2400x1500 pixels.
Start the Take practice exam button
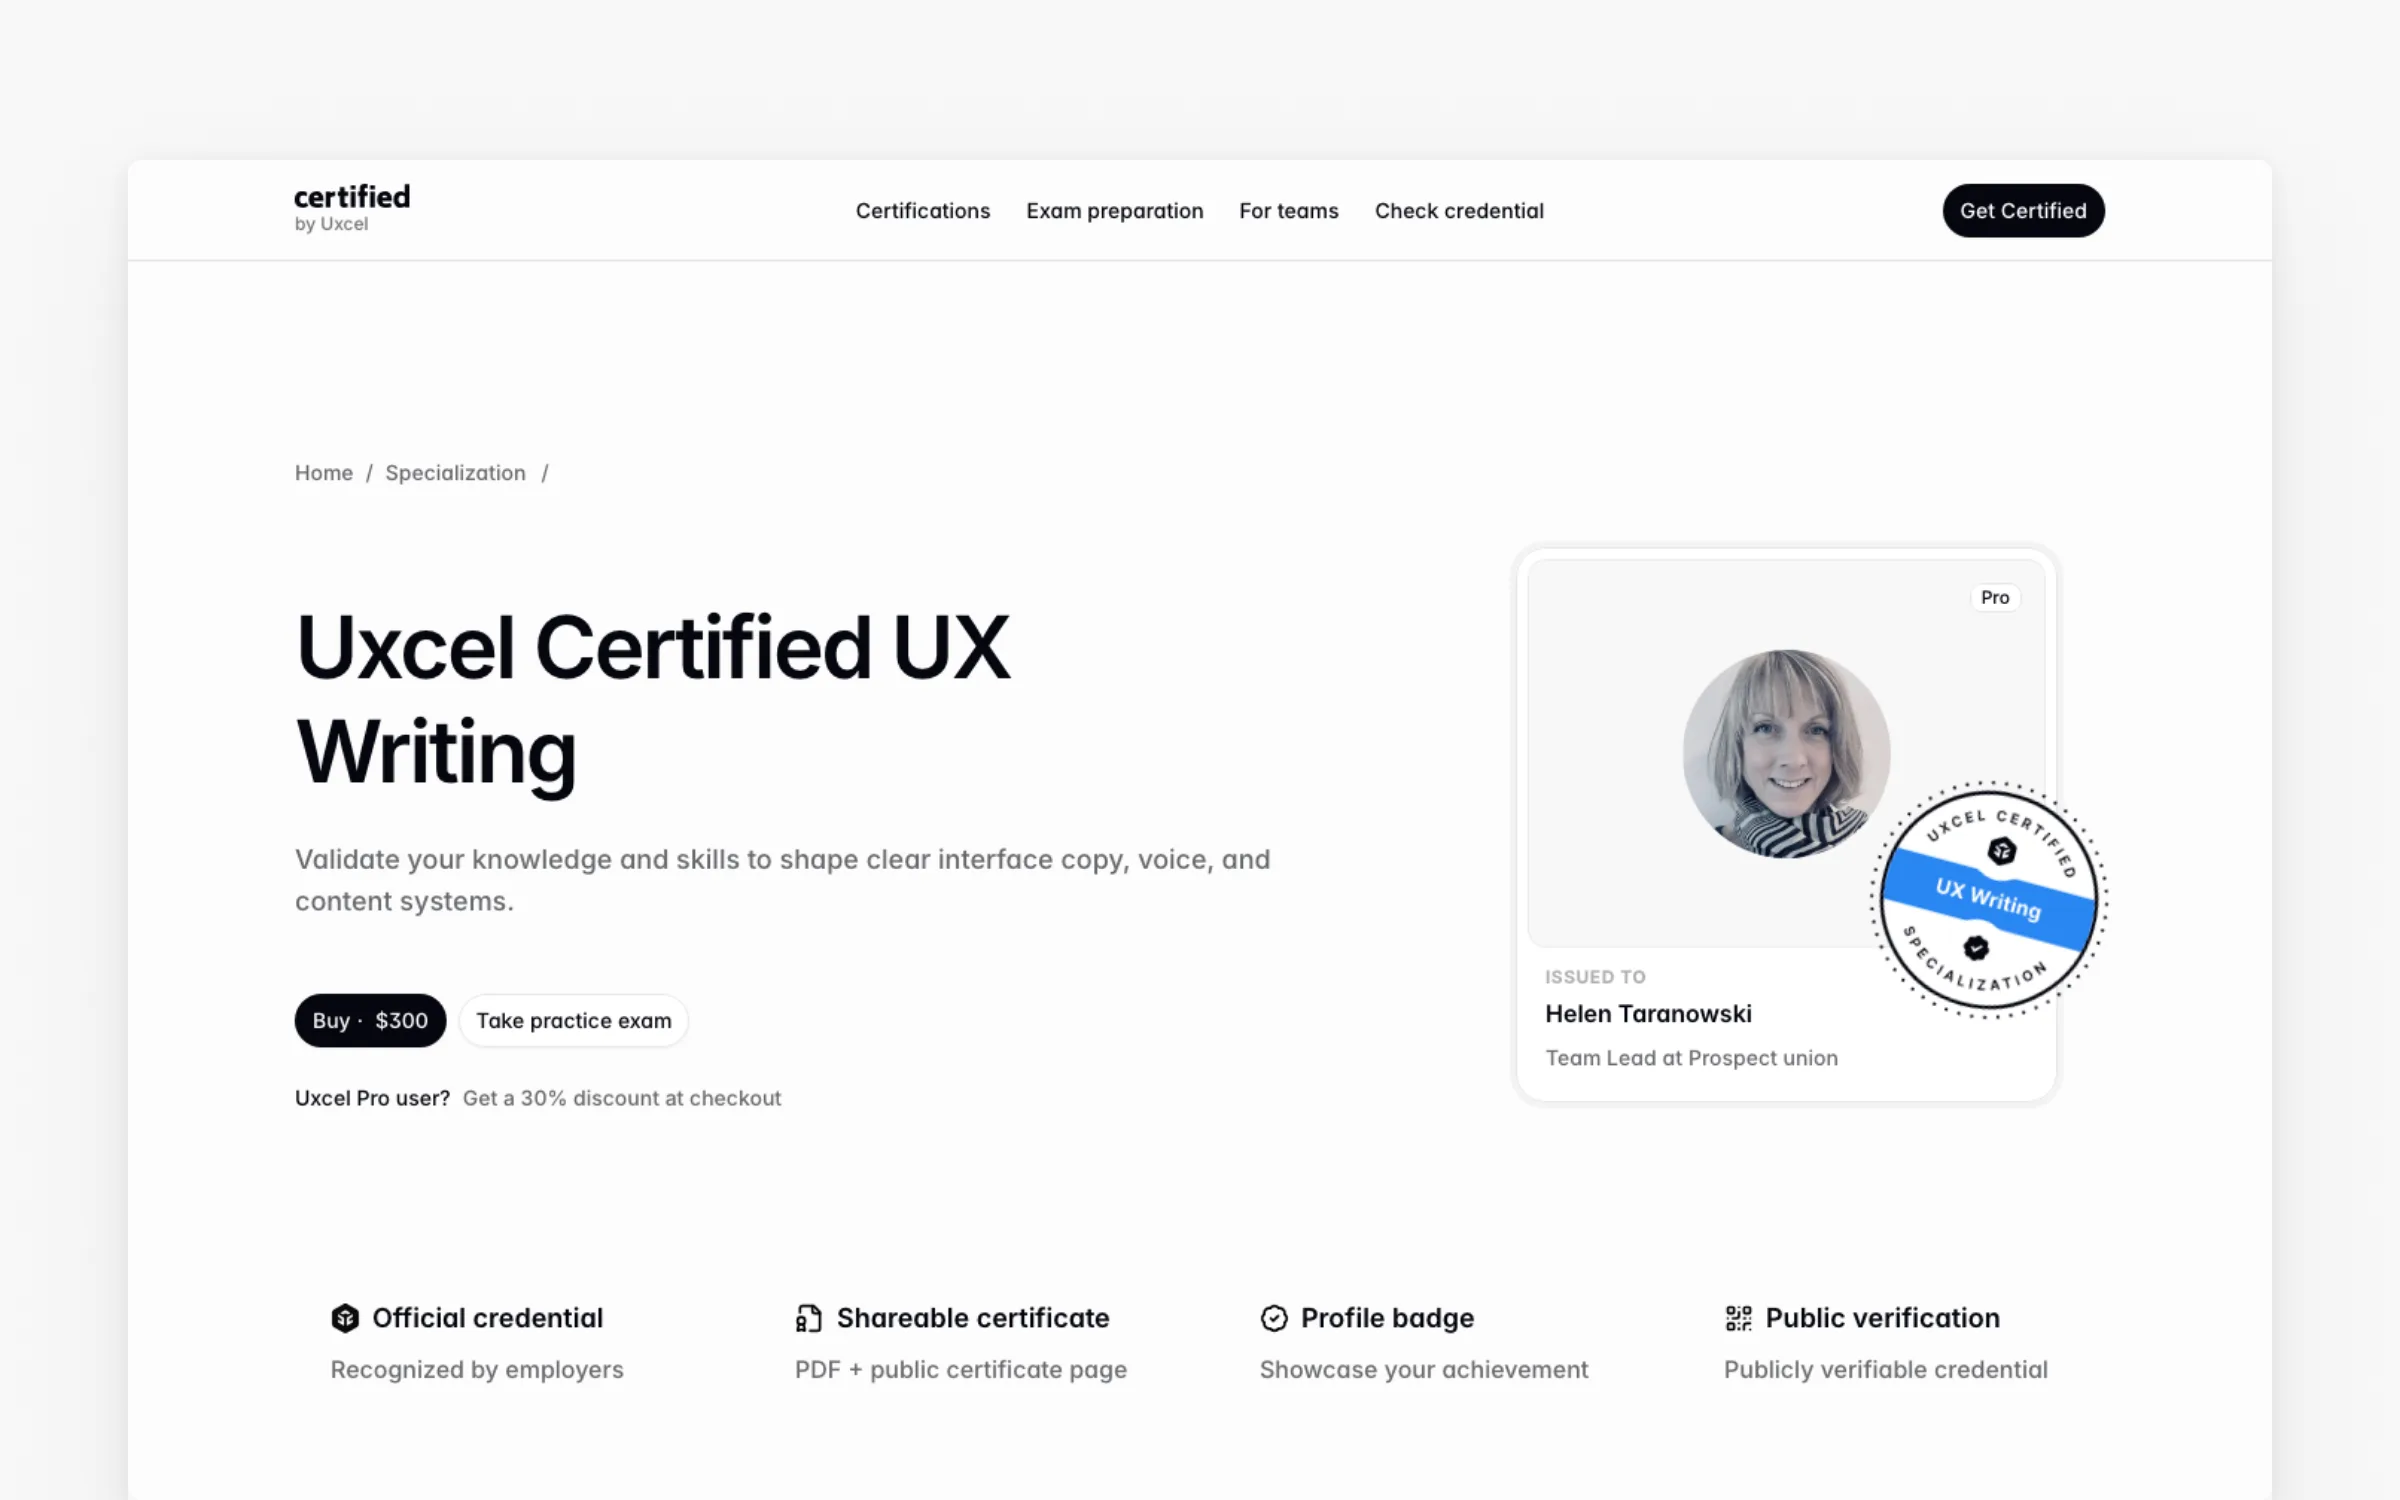click(573, 1020)
